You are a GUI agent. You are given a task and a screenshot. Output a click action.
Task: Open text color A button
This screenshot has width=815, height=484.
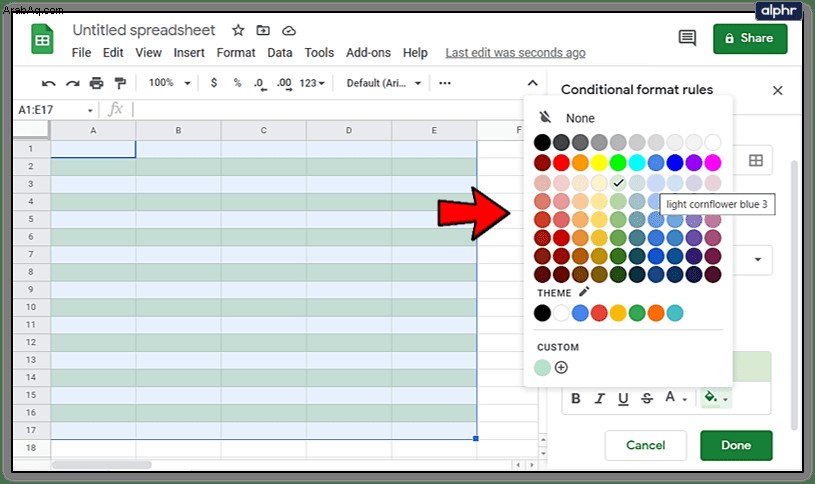pos(676,398)
